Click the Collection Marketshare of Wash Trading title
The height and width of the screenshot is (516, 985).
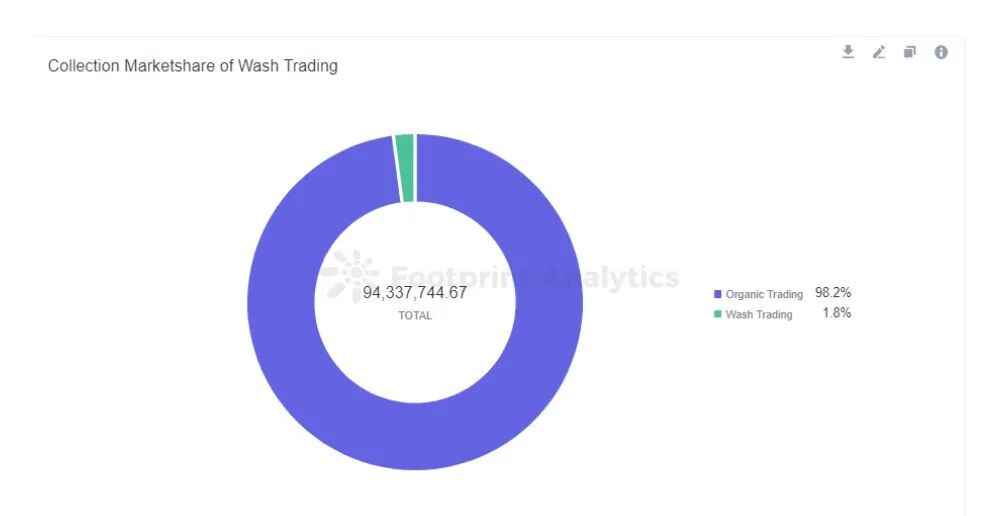click(x=193, y=66)
